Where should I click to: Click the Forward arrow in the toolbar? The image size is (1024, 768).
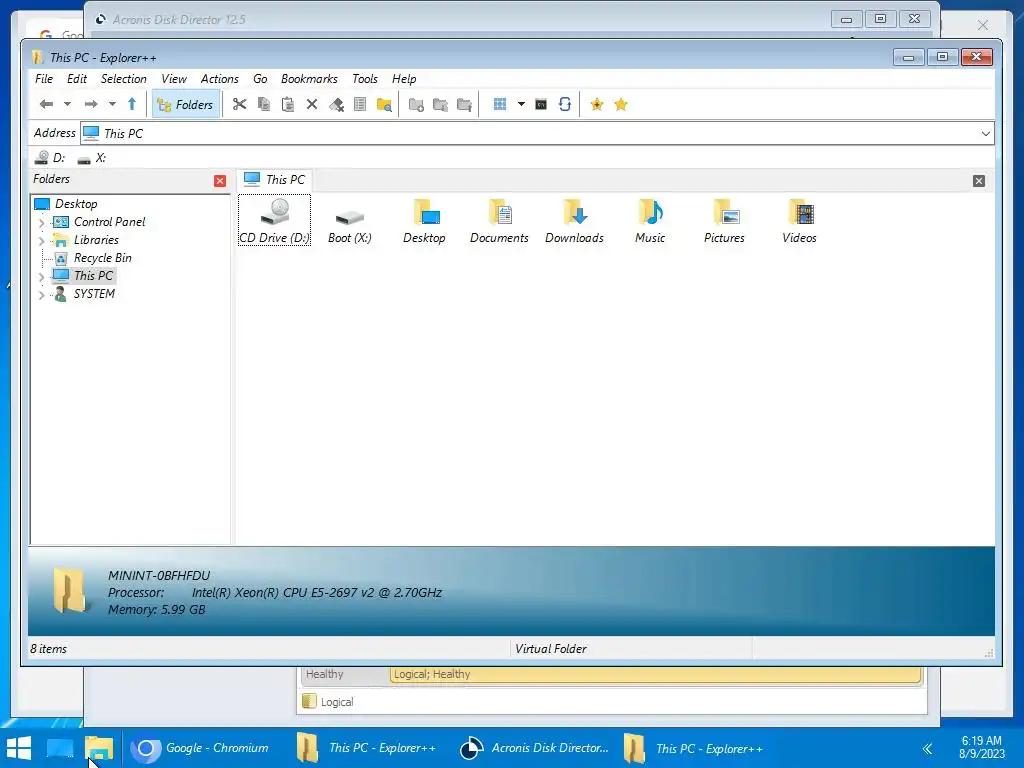91,104
